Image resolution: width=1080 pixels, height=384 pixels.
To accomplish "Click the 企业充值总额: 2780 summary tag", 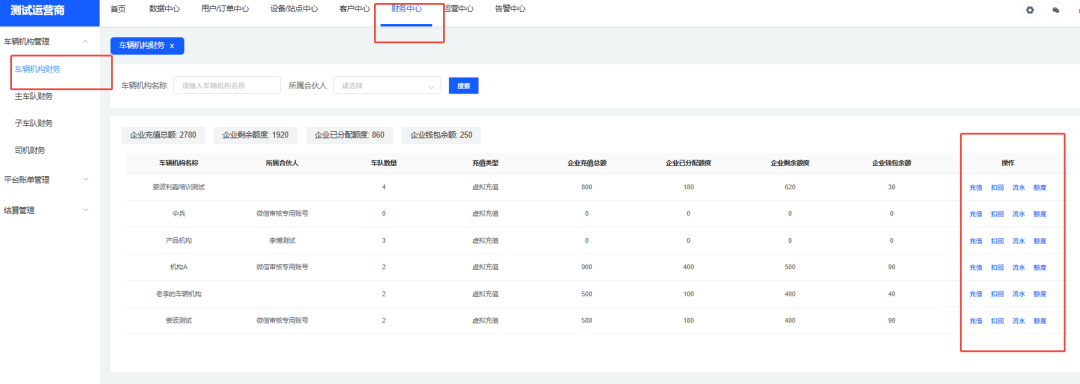I will point(163,135).
